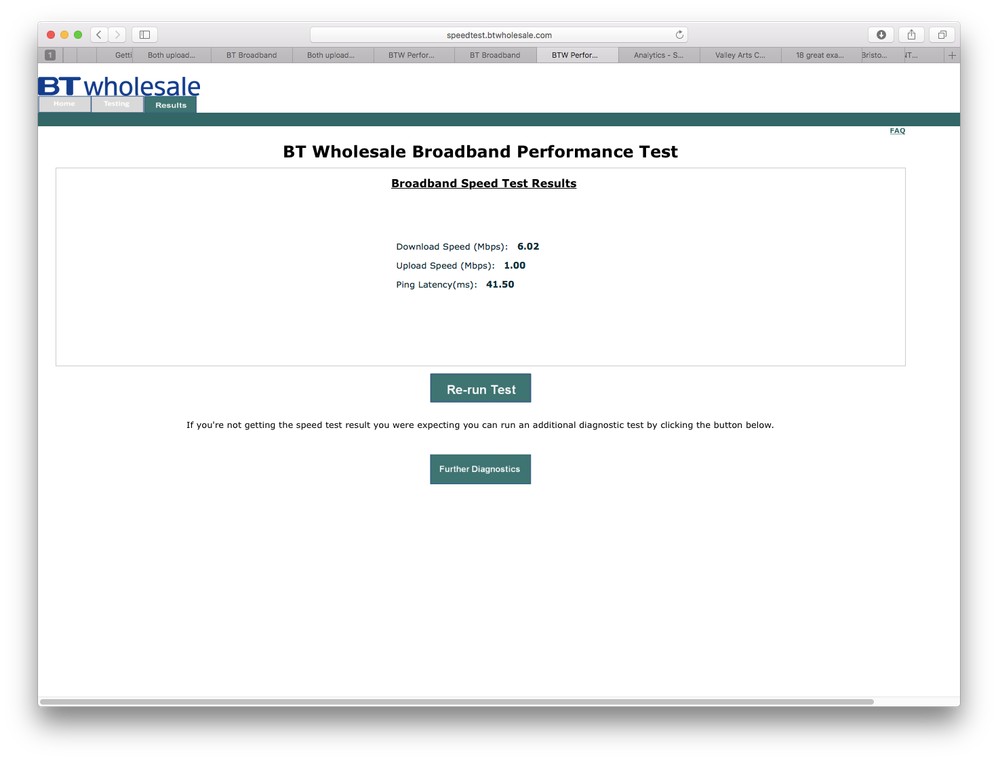Viewport: 998px width, 761px height.
Task: Click the Share icon in toolbar
Action: click(911, 35)
